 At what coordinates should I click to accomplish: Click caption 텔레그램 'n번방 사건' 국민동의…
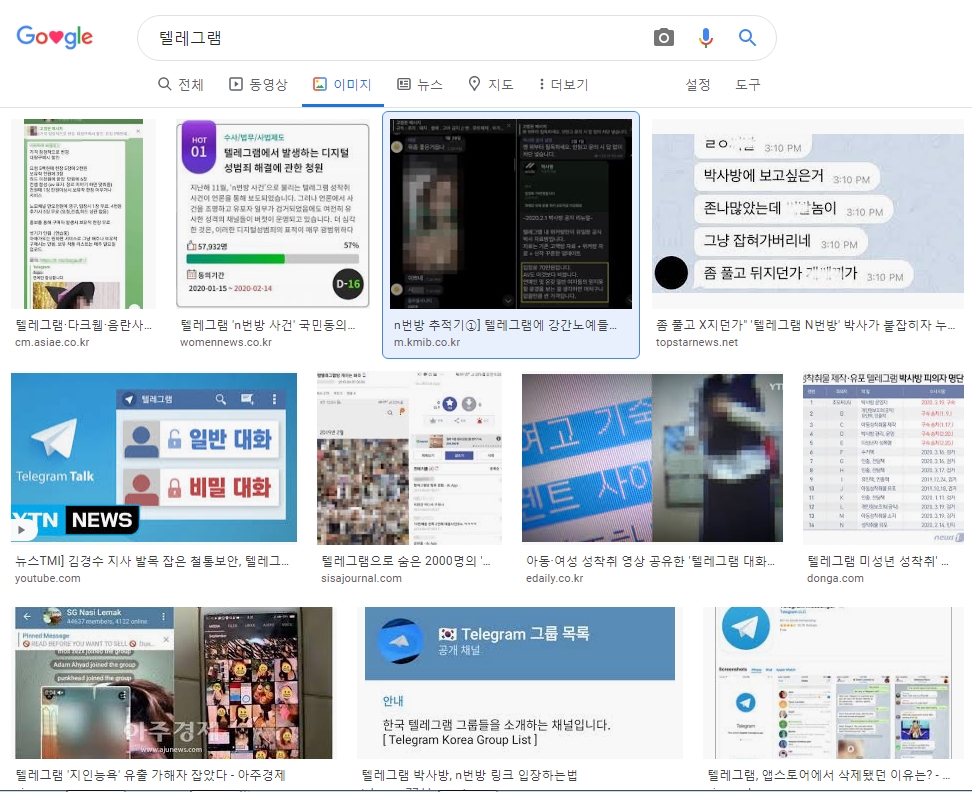(x=268, y=325)
